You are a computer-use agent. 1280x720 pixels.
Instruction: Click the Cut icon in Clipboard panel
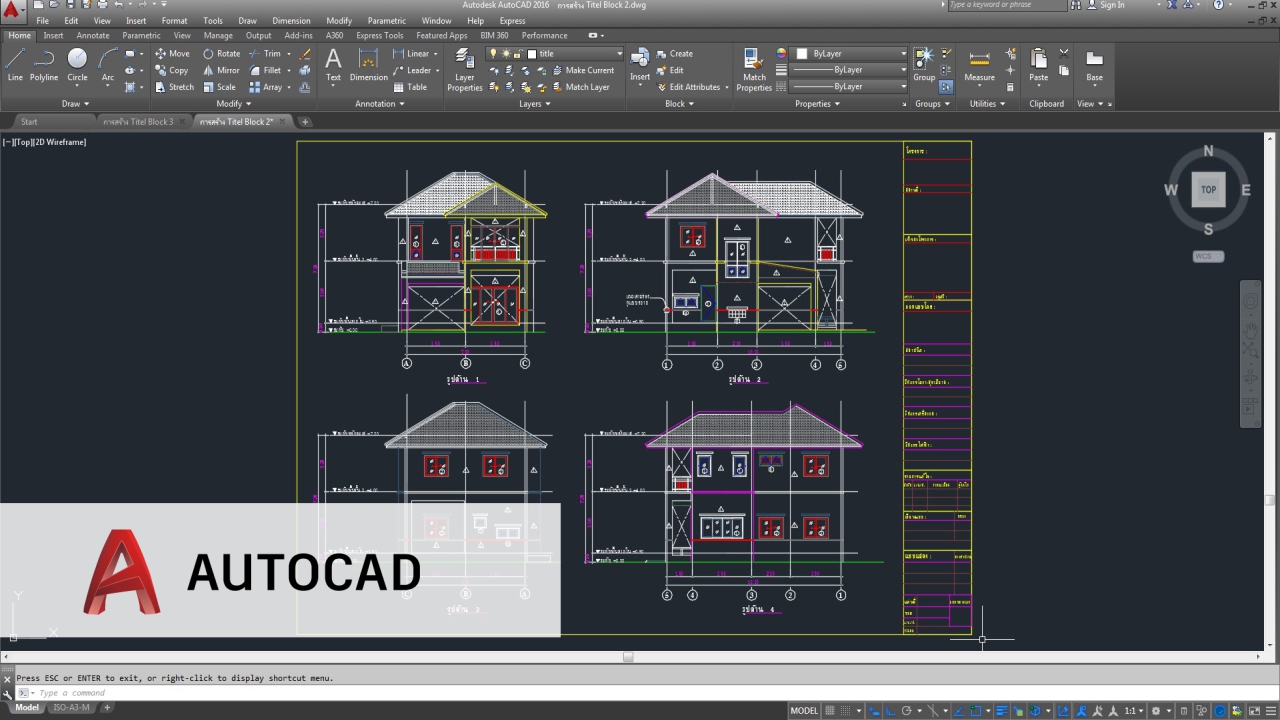pyautogui.click(x=1063, y=54)
